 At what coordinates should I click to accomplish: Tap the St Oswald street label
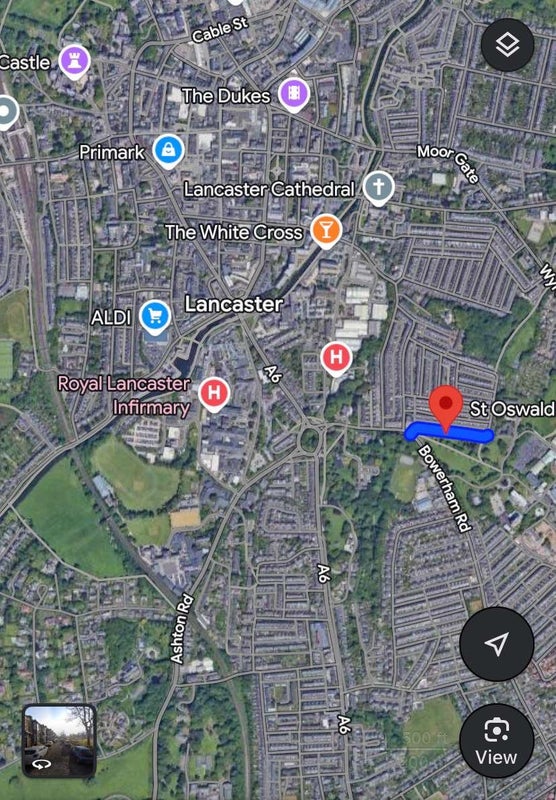click(x=512, y=409)
